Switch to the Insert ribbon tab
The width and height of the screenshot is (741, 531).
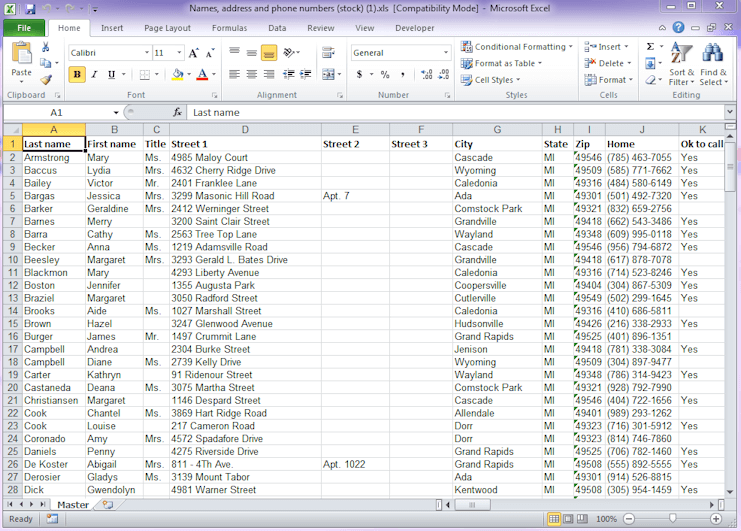112,28
